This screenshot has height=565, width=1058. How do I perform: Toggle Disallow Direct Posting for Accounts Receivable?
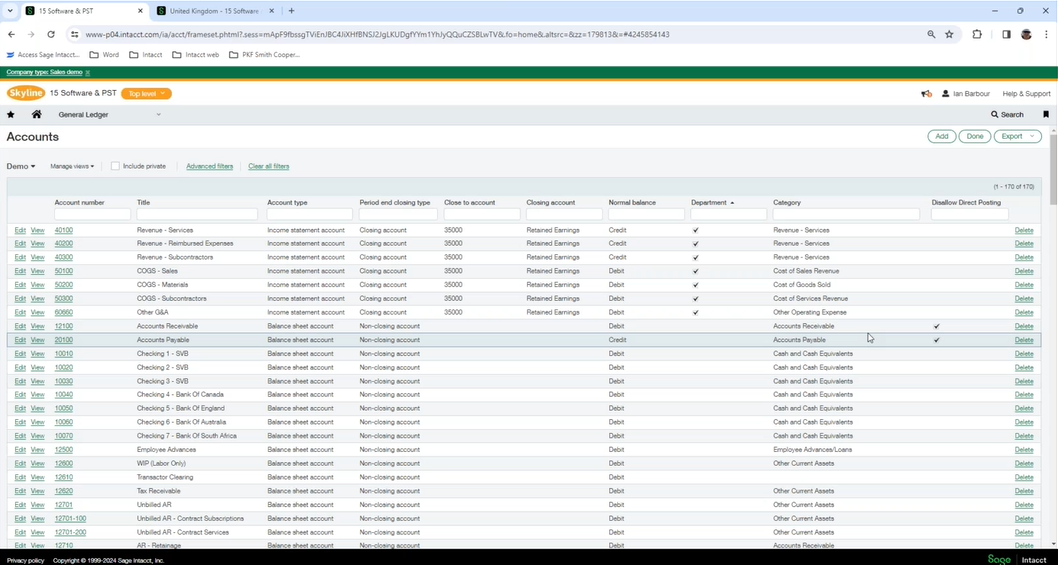936,326
